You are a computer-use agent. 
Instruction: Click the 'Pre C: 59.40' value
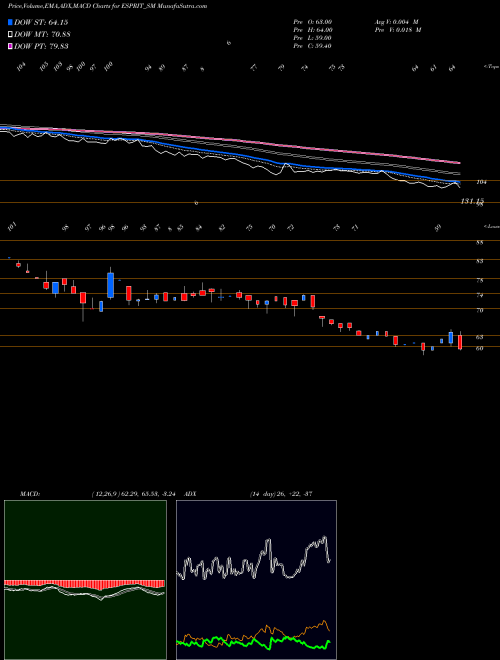point(313,46)
